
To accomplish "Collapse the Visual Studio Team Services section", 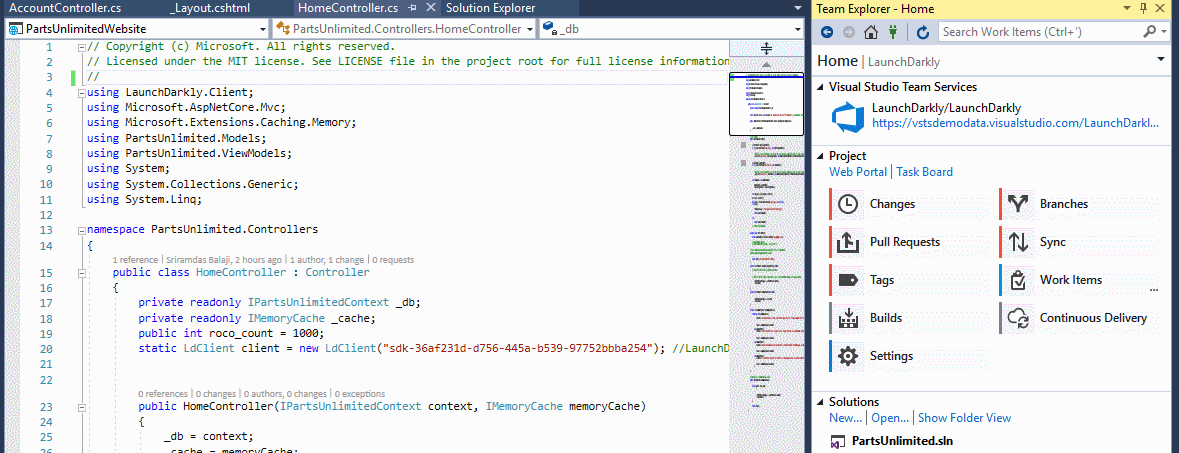I will coord(821,87).
